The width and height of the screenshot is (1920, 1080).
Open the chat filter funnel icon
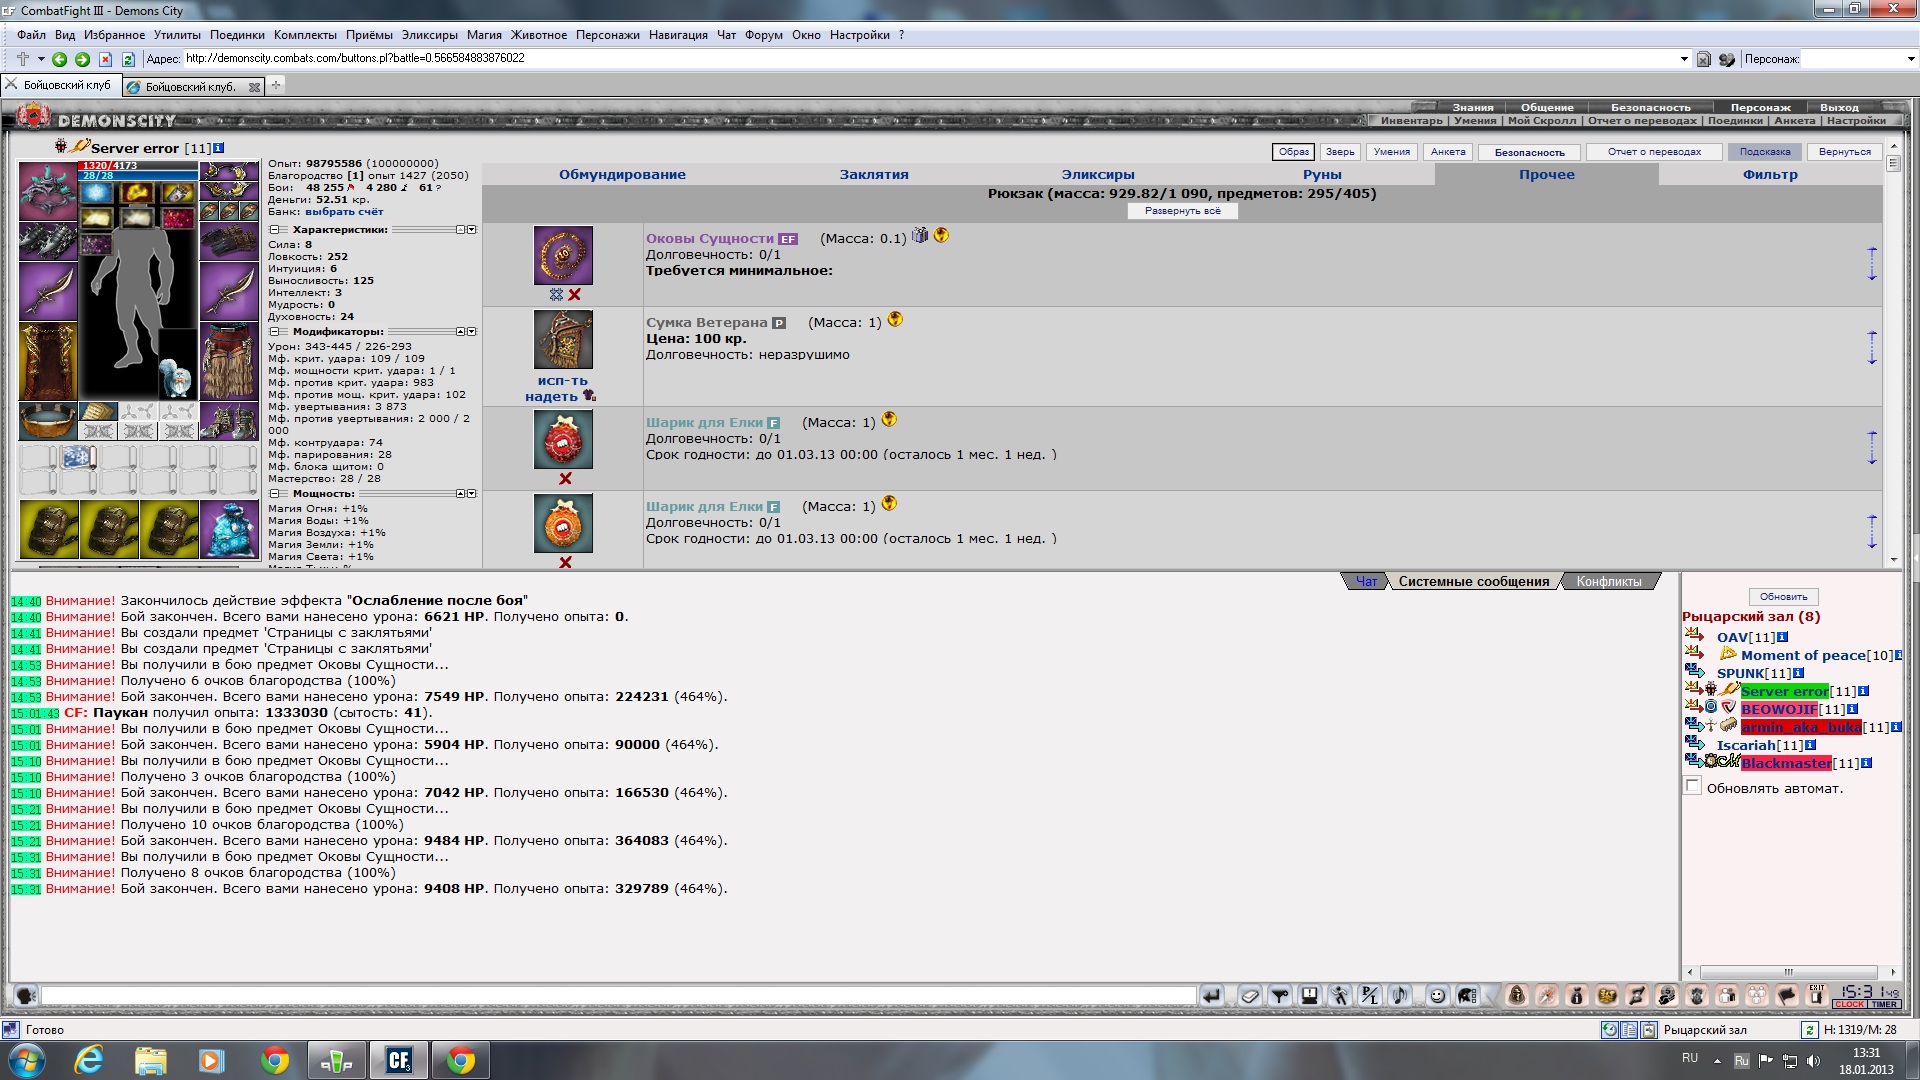pyautogui.click(x=1280, y=995)
